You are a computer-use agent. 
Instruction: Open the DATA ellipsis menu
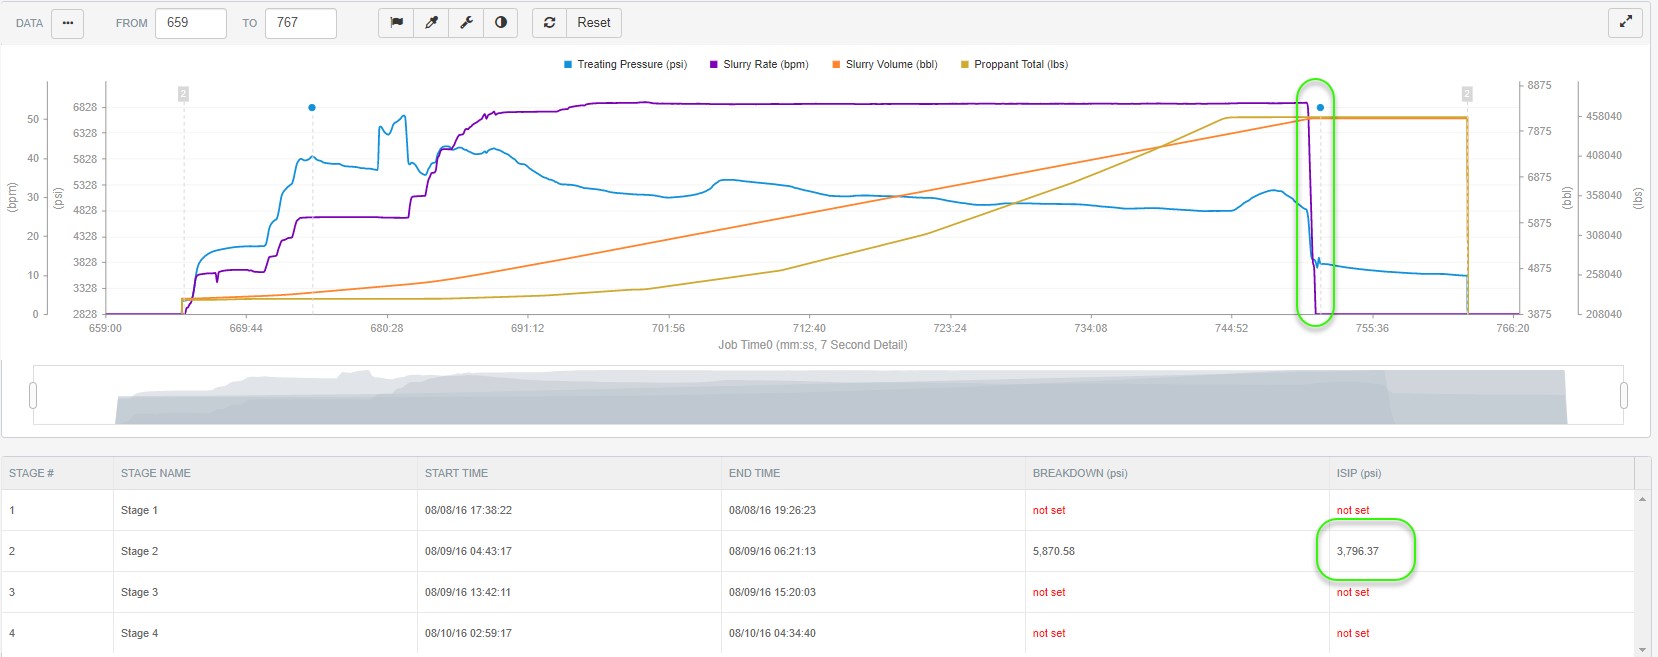(67, 23)
